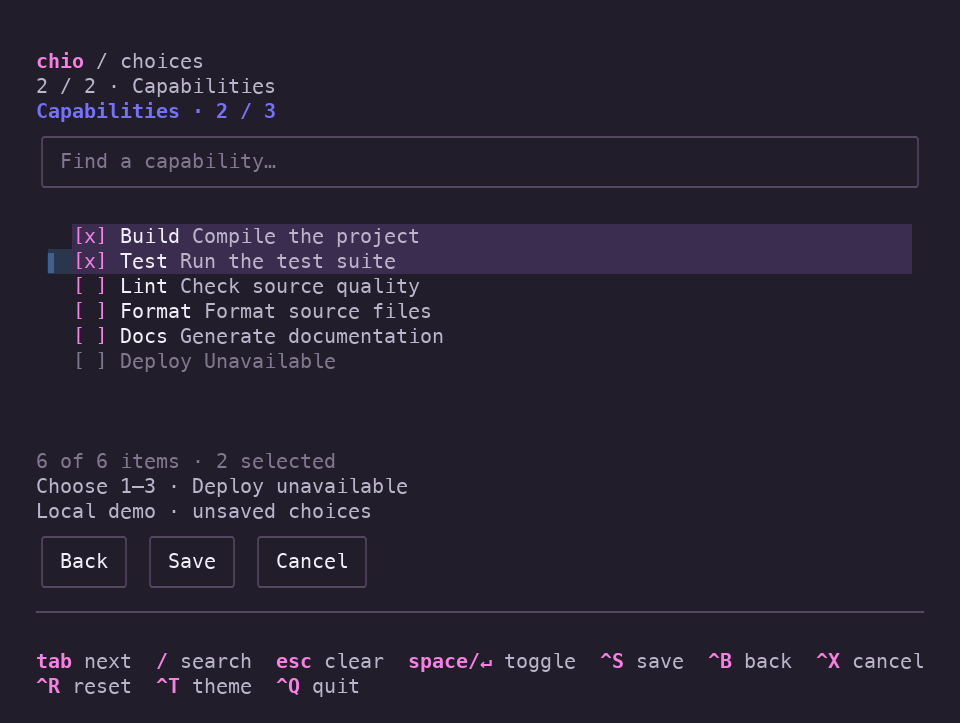Select the 'Generate documentation' description
Screen dimensions: 960x723
pos(312,337)
